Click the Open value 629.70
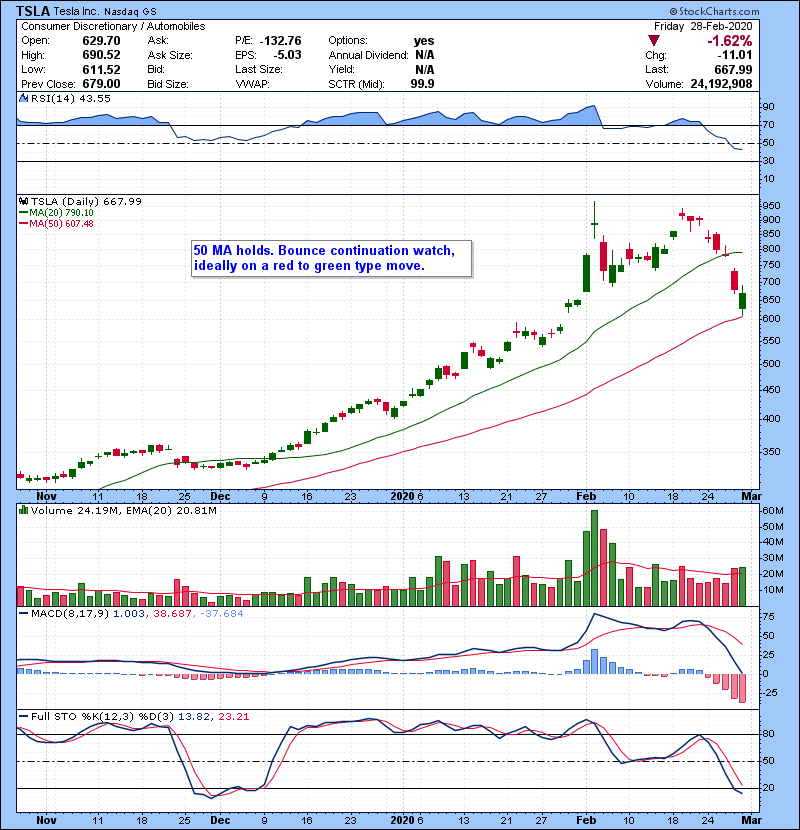800x830 pixels. (x=101, y=41)
